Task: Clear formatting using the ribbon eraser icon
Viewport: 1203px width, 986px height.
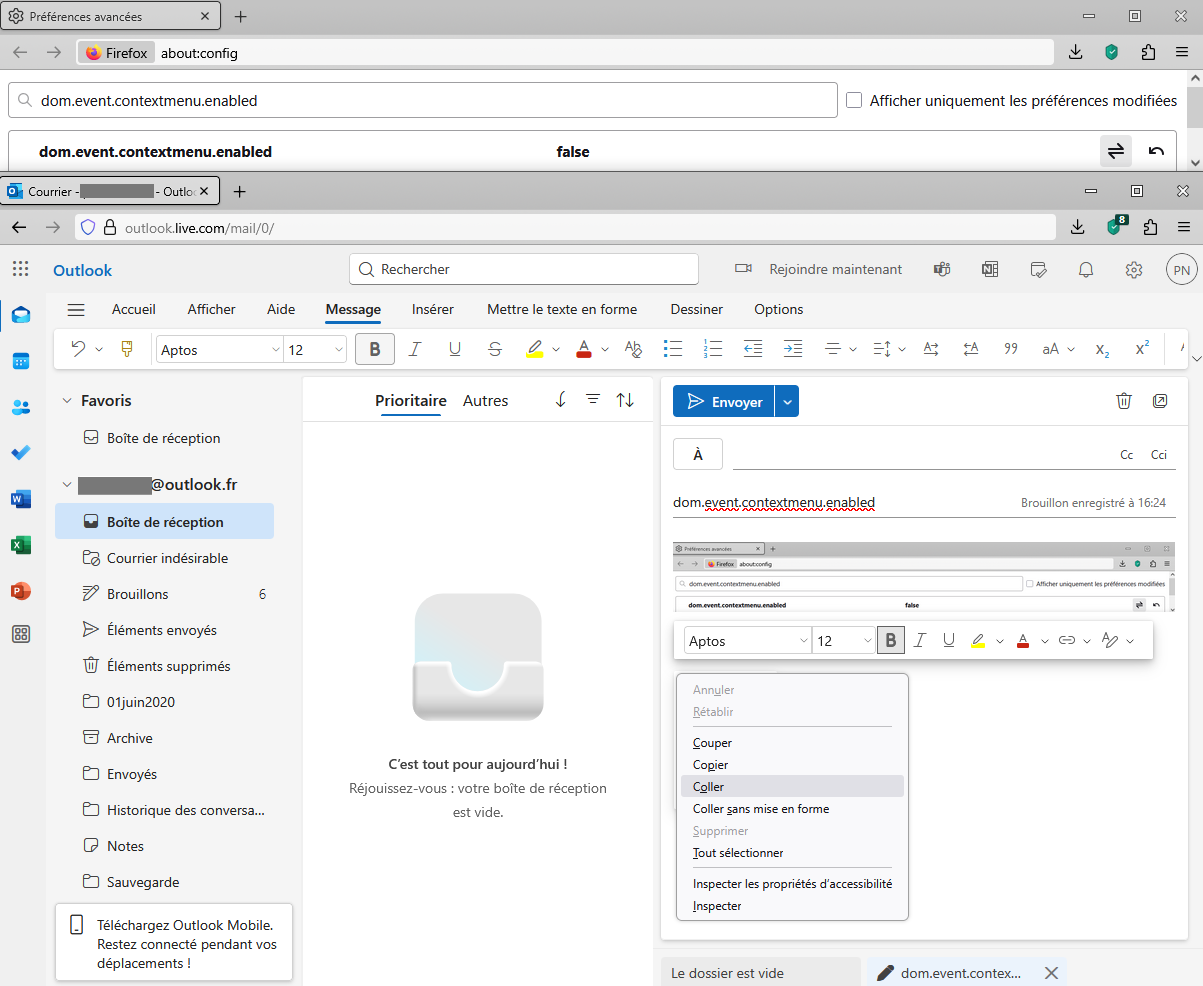Action: pyautogui.click(x=633, y=349)
